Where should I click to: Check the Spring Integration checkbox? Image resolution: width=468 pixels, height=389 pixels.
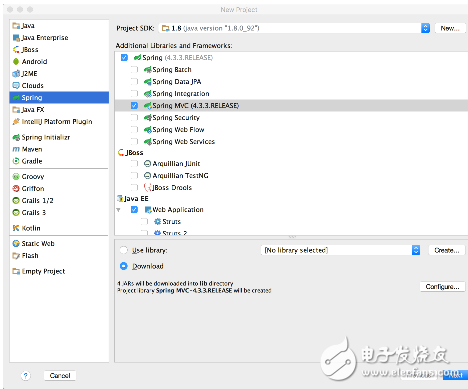coord(134,94)
